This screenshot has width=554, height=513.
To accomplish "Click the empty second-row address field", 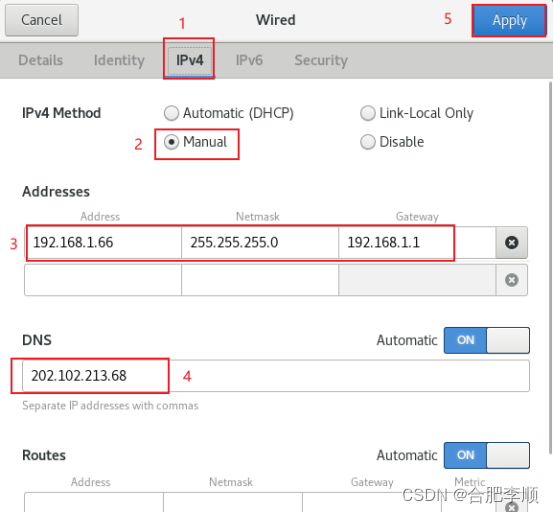I will [x=103, y=280].
